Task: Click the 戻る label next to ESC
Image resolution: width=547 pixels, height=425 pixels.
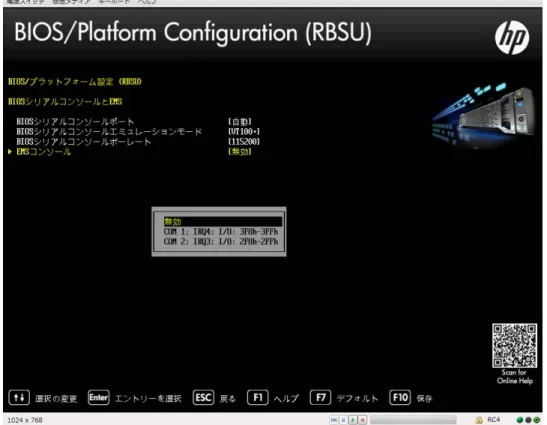Action: (x=227, y=398)
